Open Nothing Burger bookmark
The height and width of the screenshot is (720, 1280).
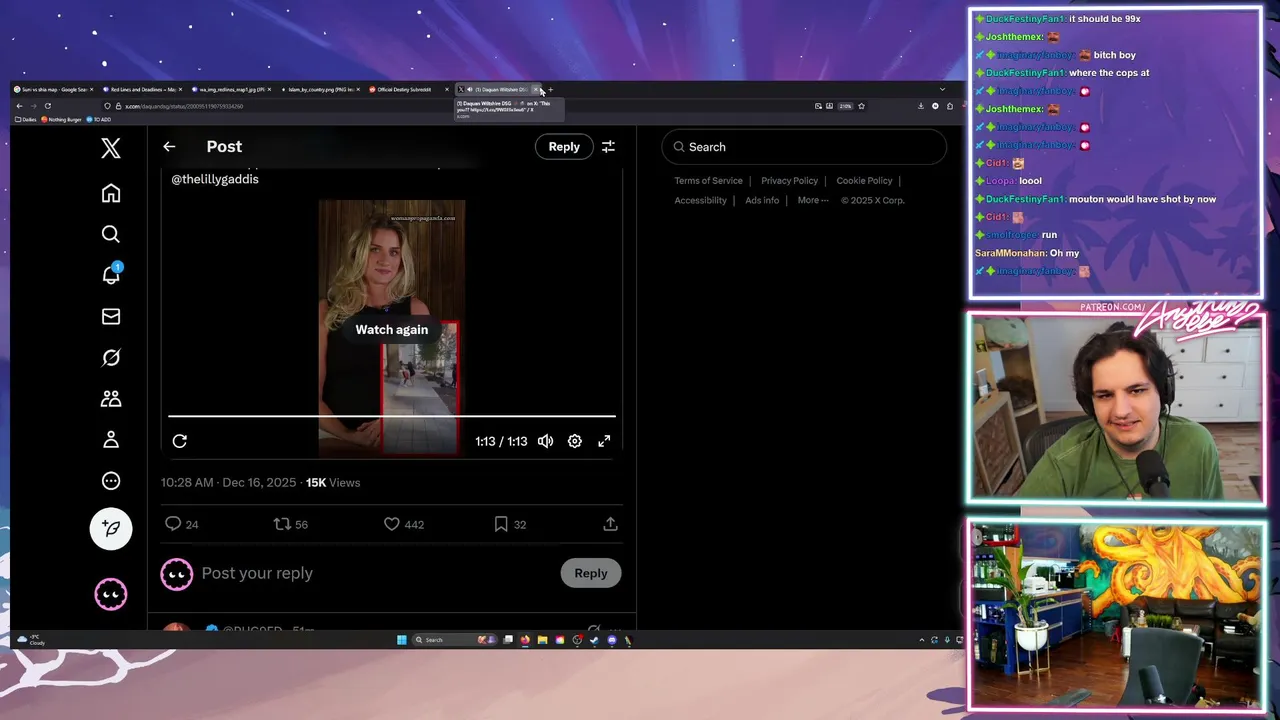pyautogui.click(x=62, y=119)
